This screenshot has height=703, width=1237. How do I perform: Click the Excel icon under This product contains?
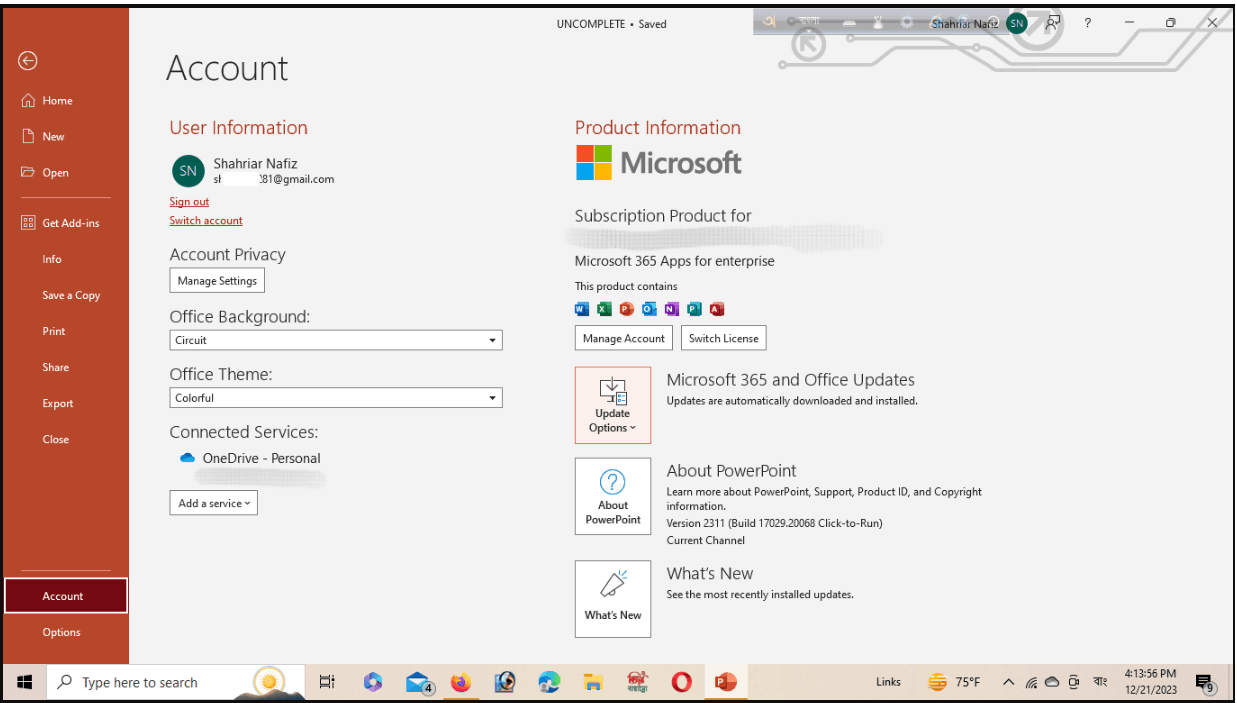coord(604,309)
